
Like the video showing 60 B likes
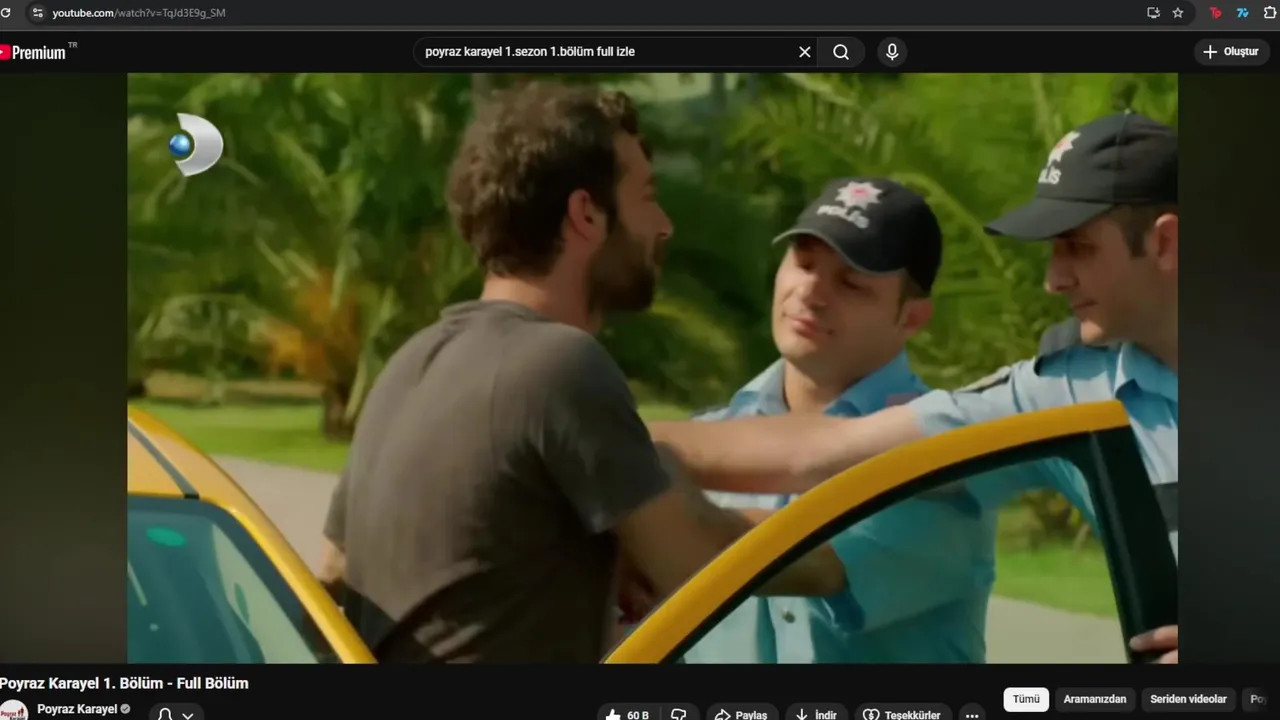pyautogui.click(x=628, y=714)
